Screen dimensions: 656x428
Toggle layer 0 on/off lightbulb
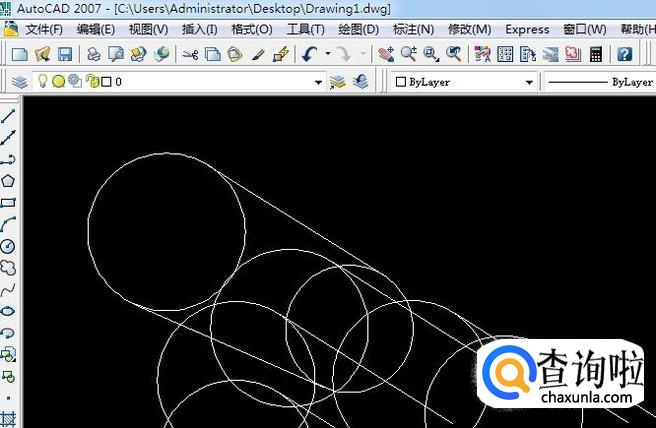click(42, 81)
